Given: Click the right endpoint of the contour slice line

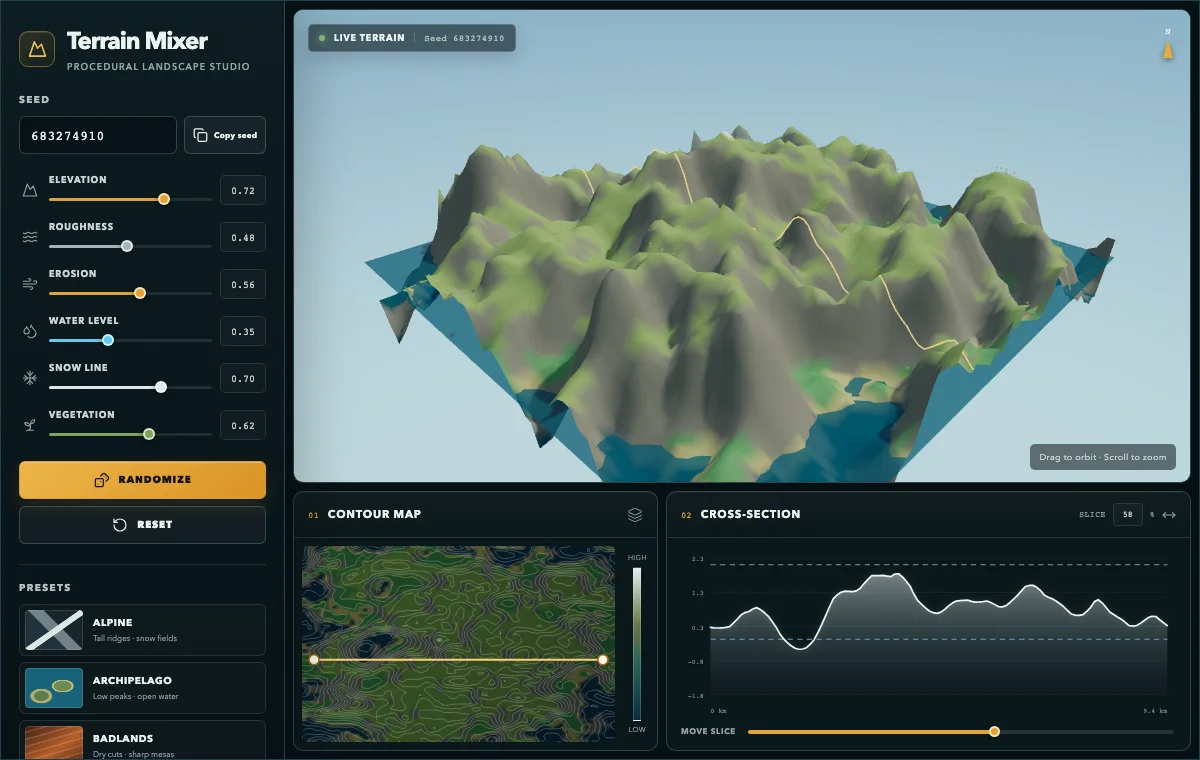Looking at the screenshot, I should (x=603, y=660).
